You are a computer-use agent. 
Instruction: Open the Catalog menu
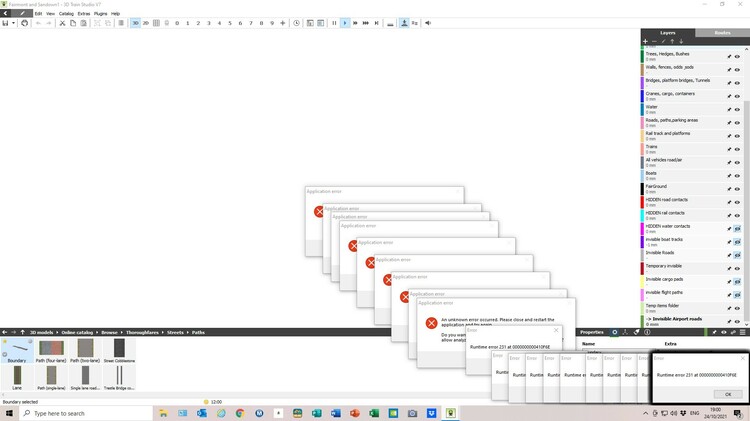(66, 13)
